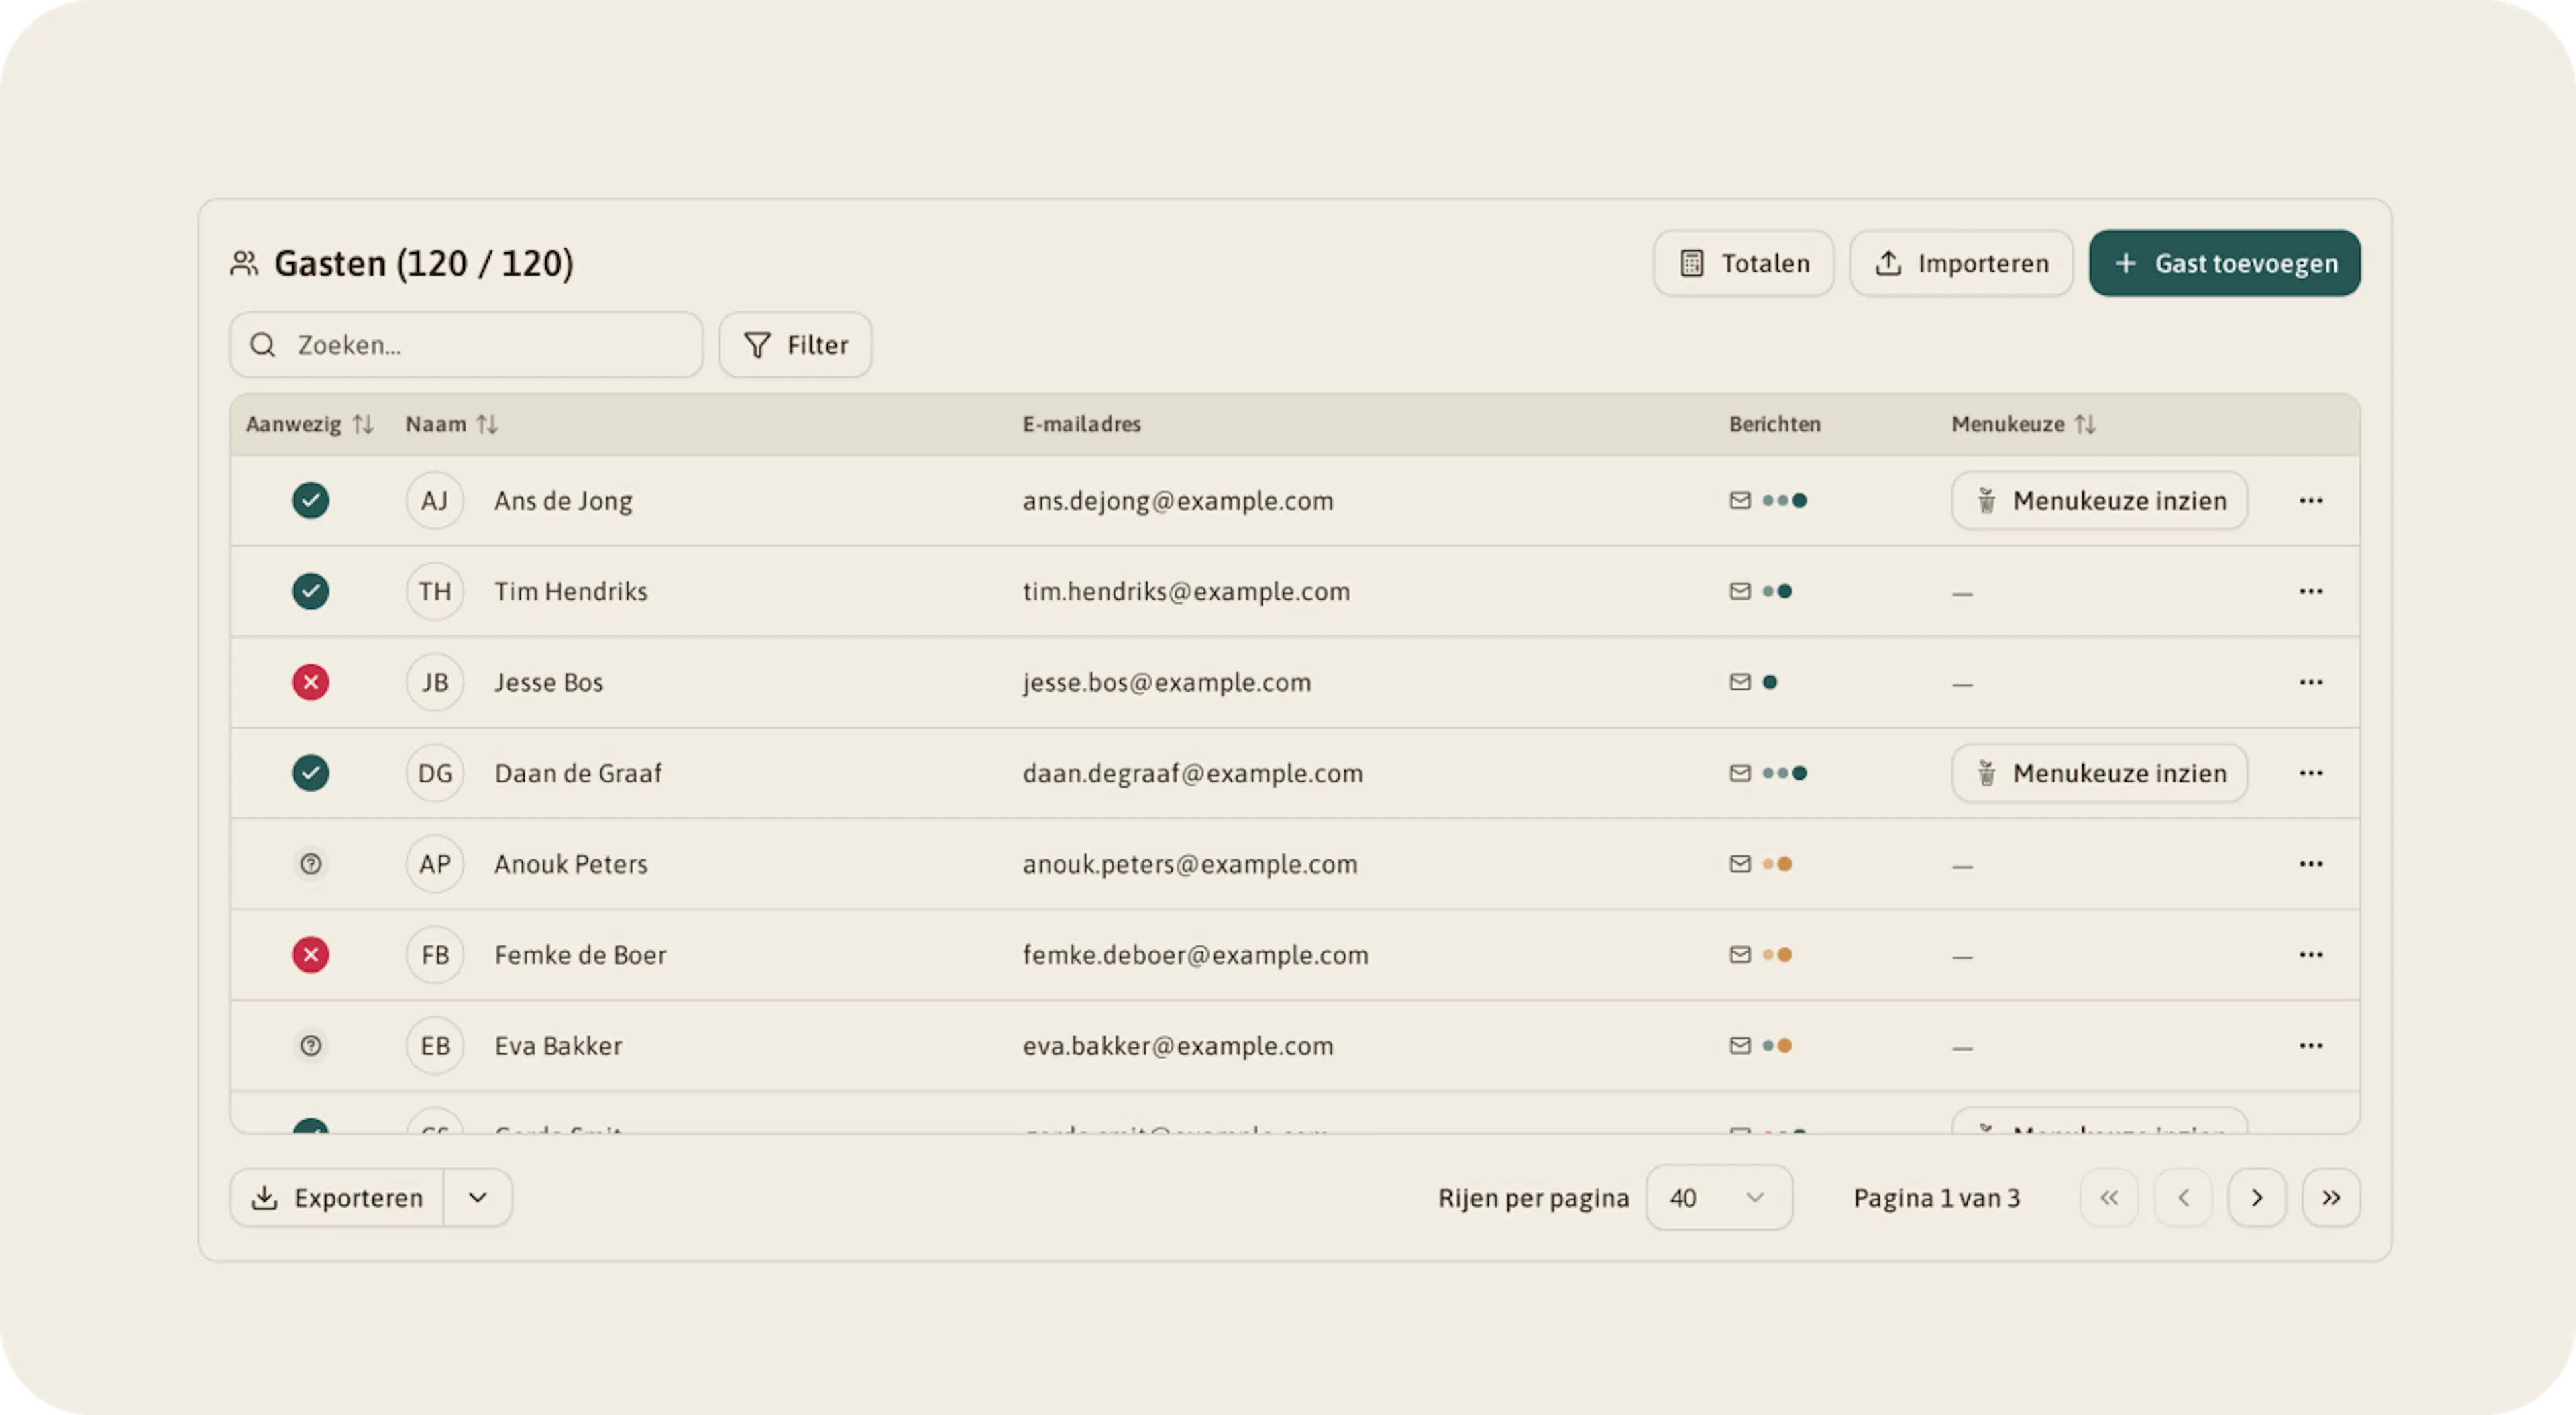The width and height of the screenshot is (2576, 1415).
Task: Open the three-dot menu for Jesse Bos
Action: click(x=2310, y=682)
